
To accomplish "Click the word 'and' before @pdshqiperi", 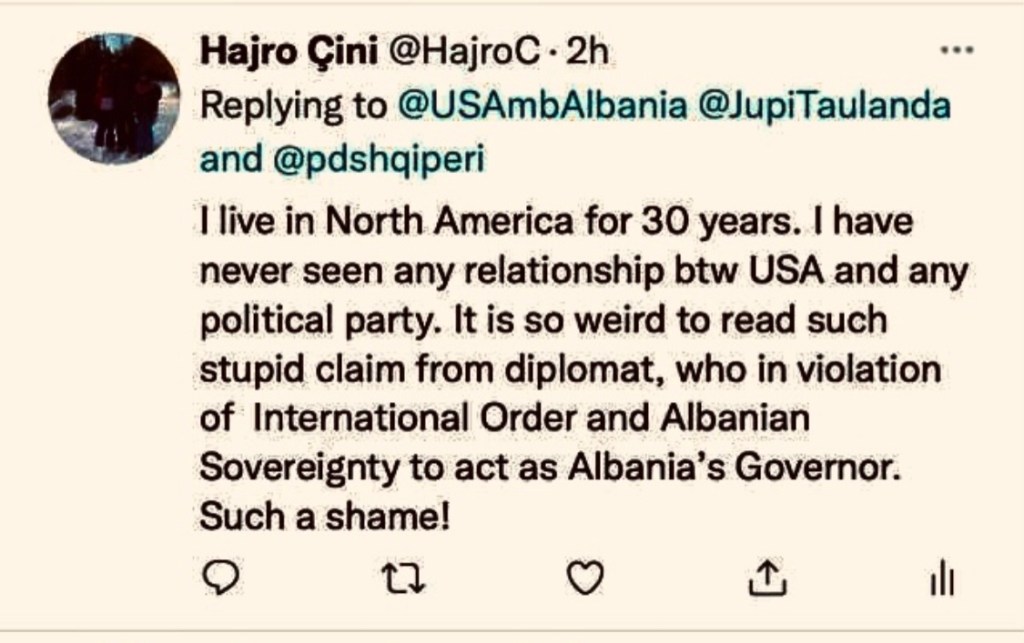I will (231, 159).
